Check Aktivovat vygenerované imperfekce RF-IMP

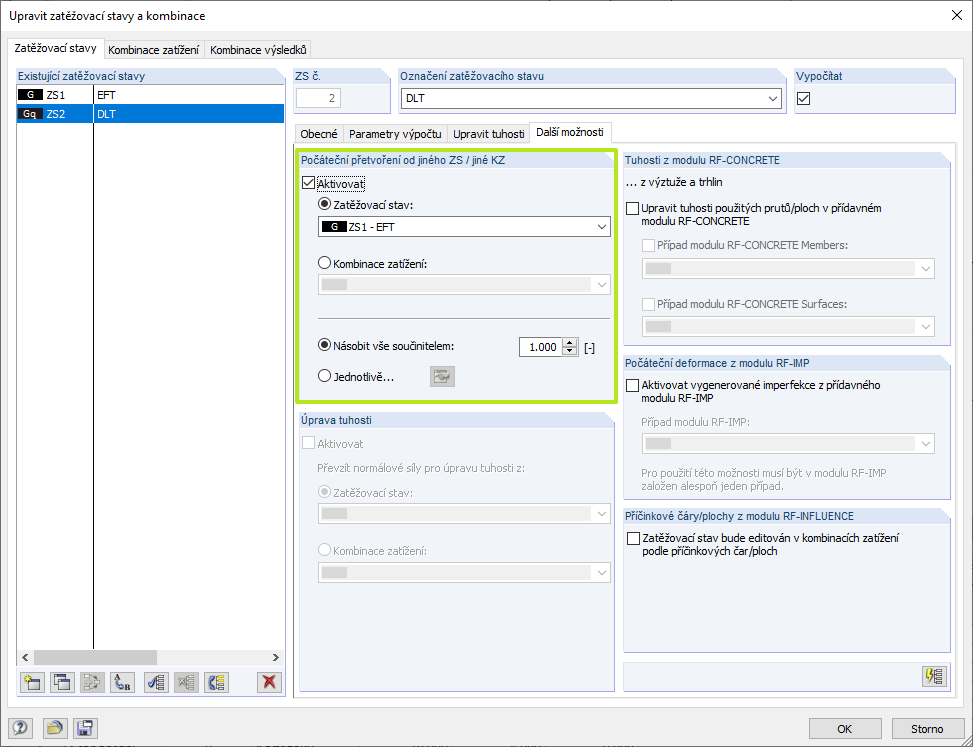pyautogui.click(x=632, y=385)
